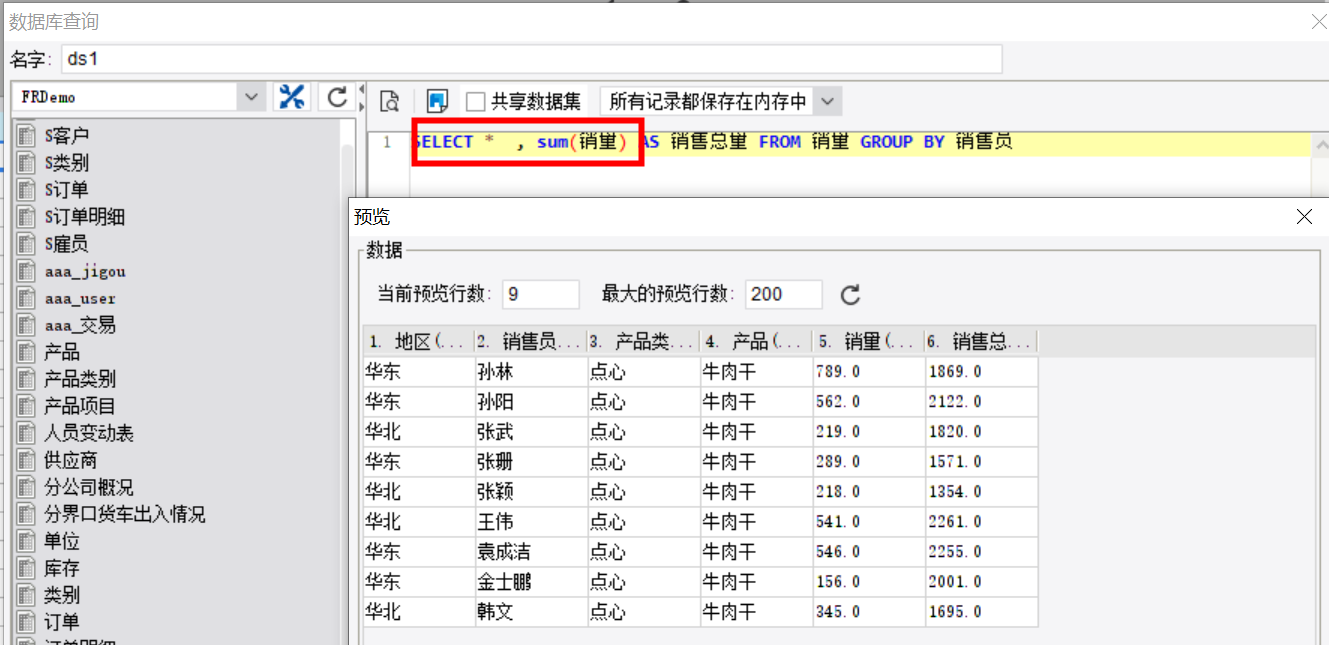Close the 预览 preview window
Image resolution: width=1329 pixels, height=645 pixels.
pos(1304,217)
